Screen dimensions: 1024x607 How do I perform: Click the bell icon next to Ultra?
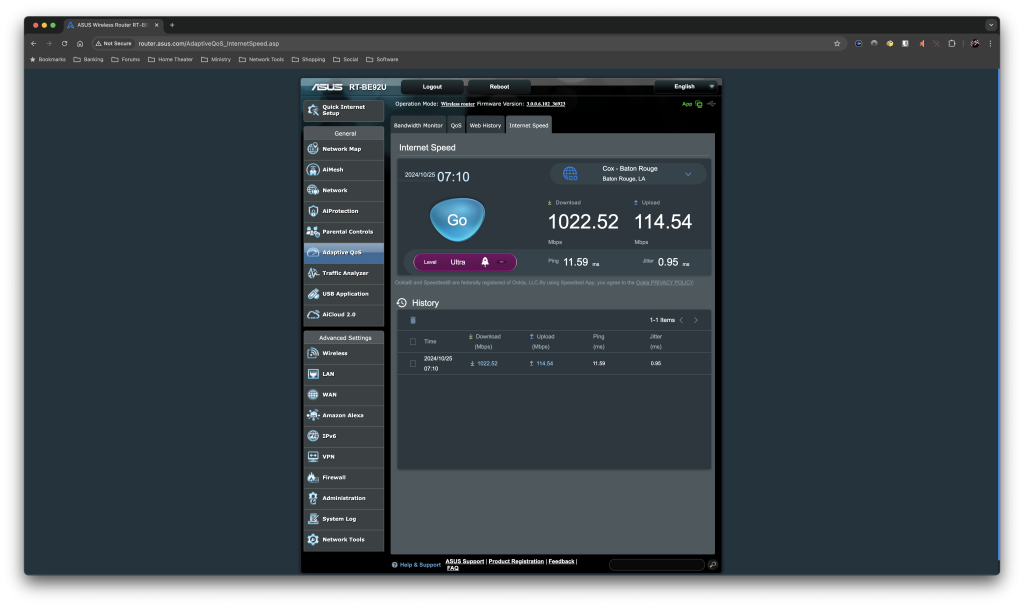(485, 262)
